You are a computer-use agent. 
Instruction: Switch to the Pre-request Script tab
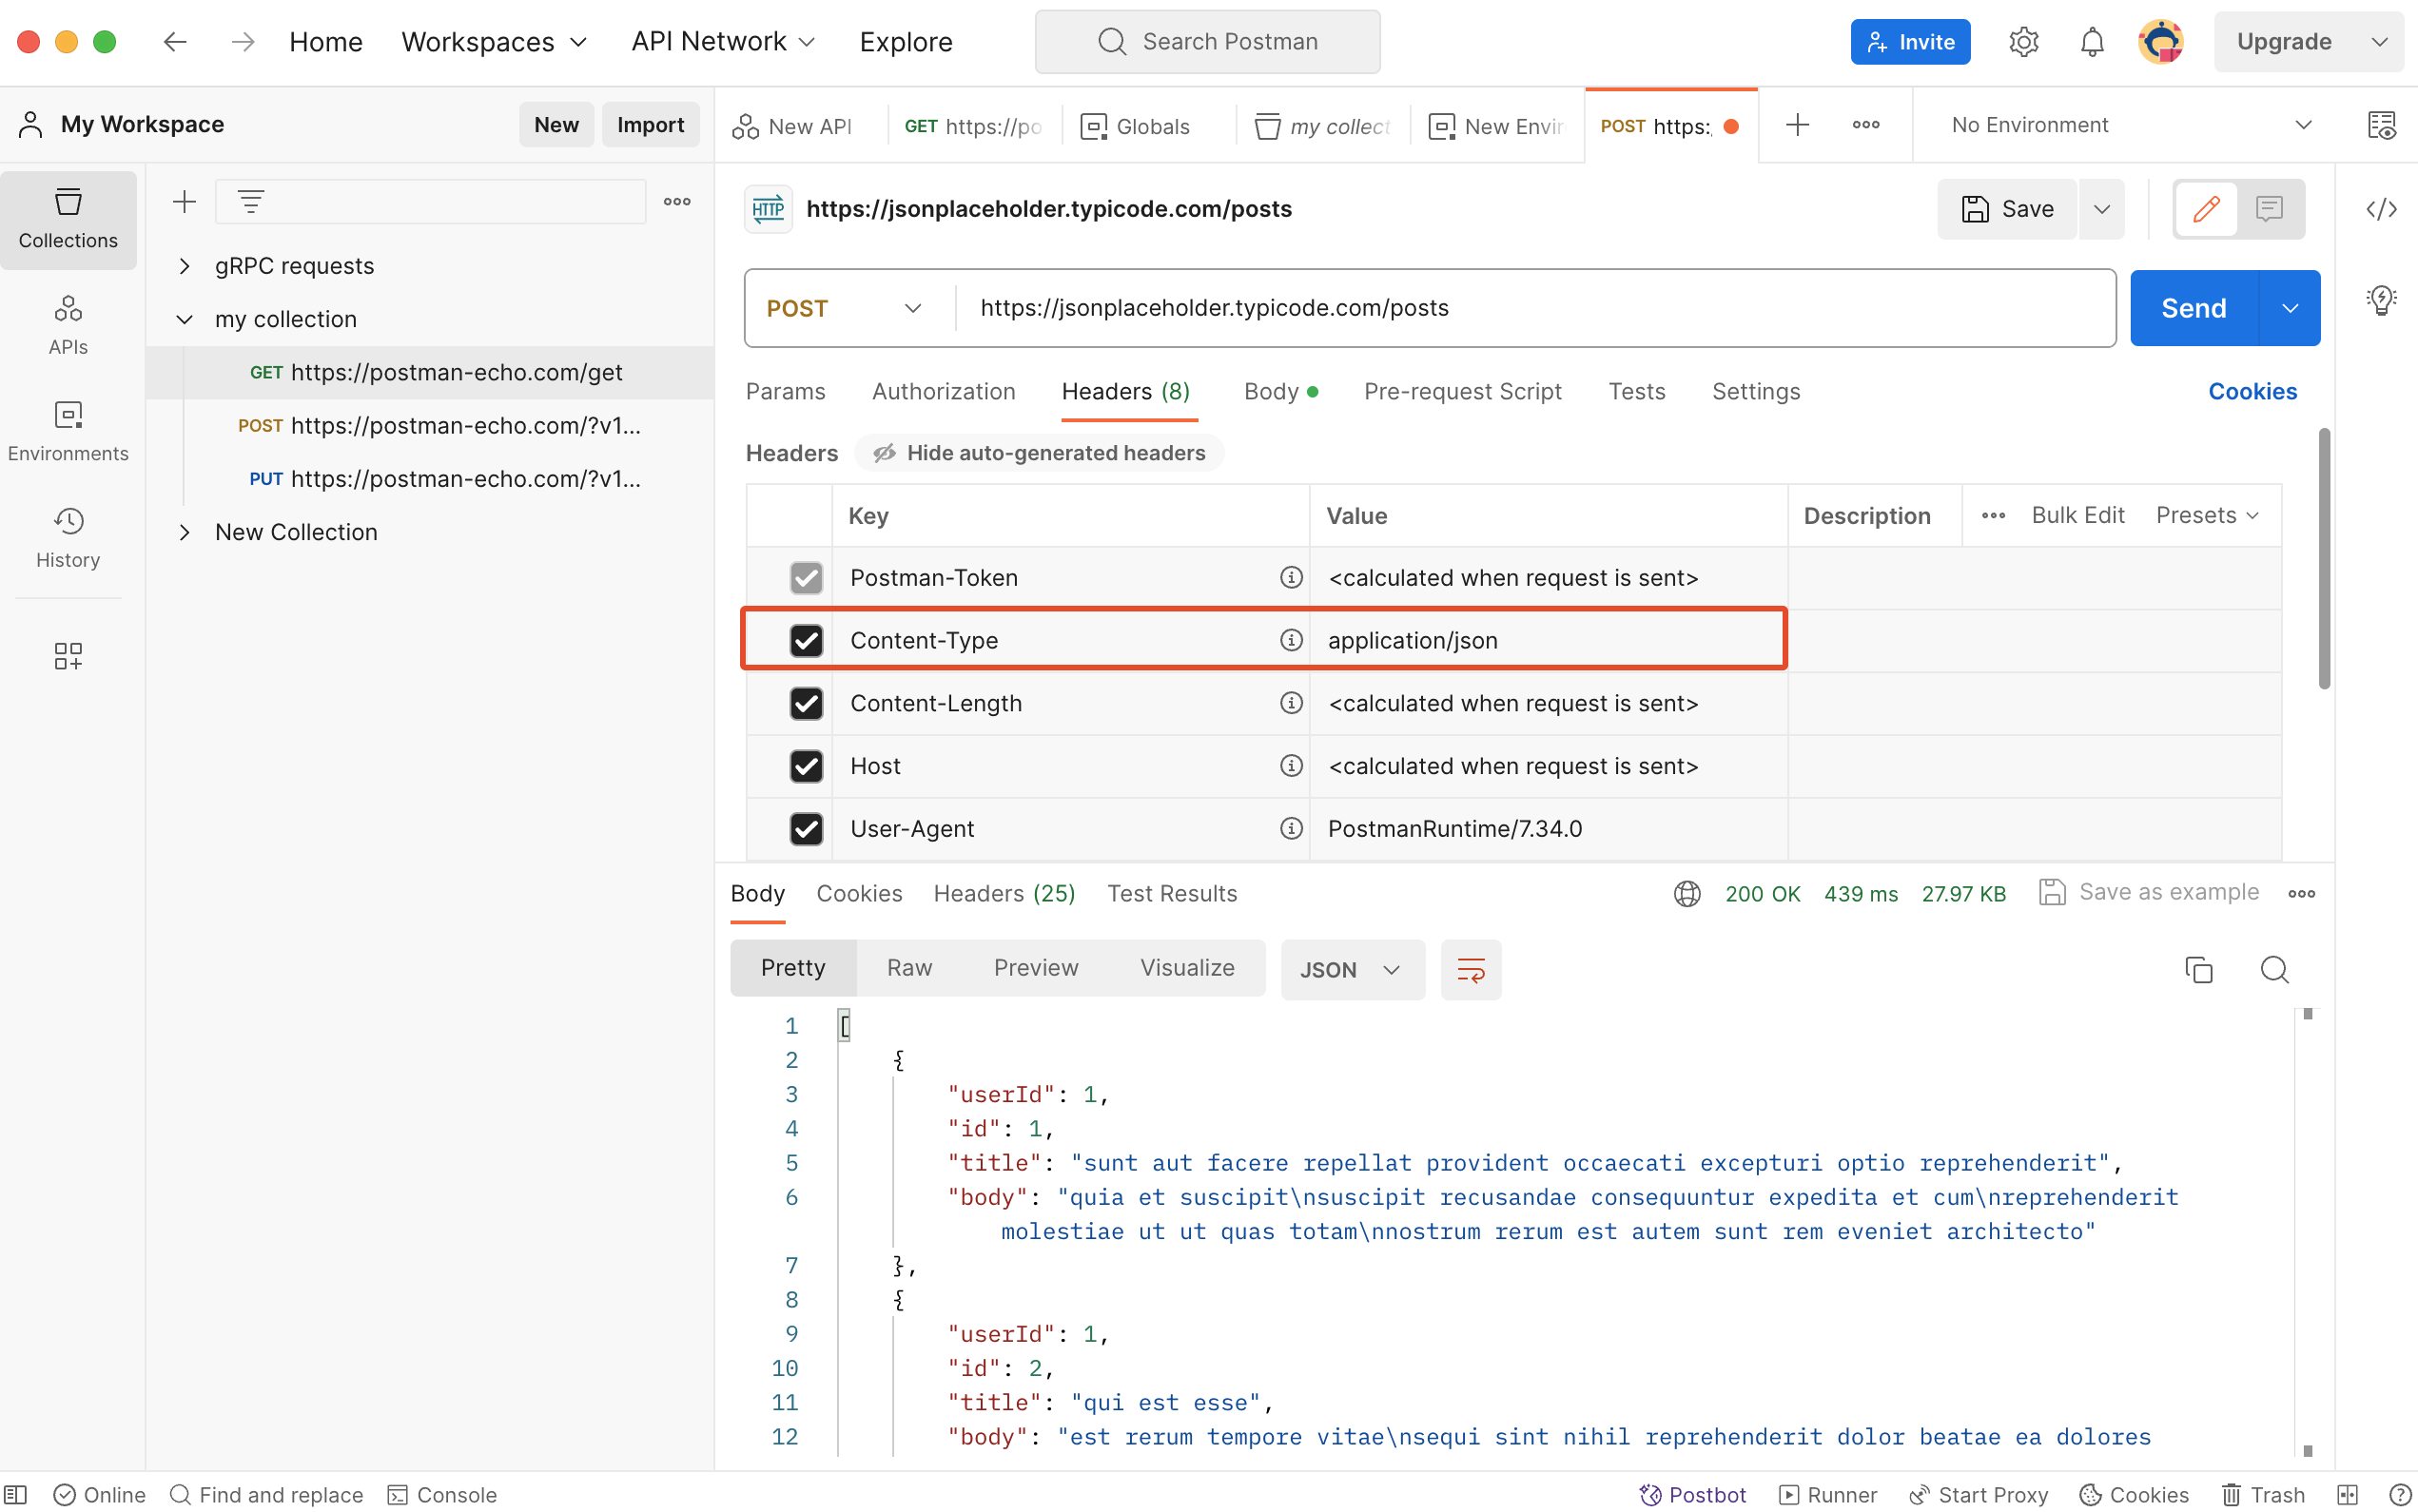tap(1462, 391)
